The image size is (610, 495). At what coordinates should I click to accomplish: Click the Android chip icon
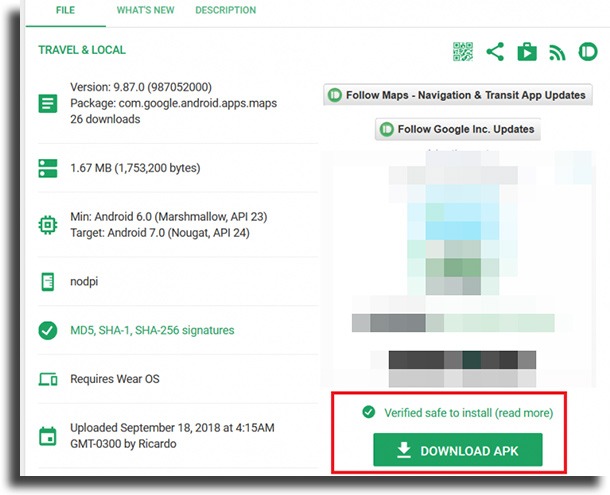point(48,225)
